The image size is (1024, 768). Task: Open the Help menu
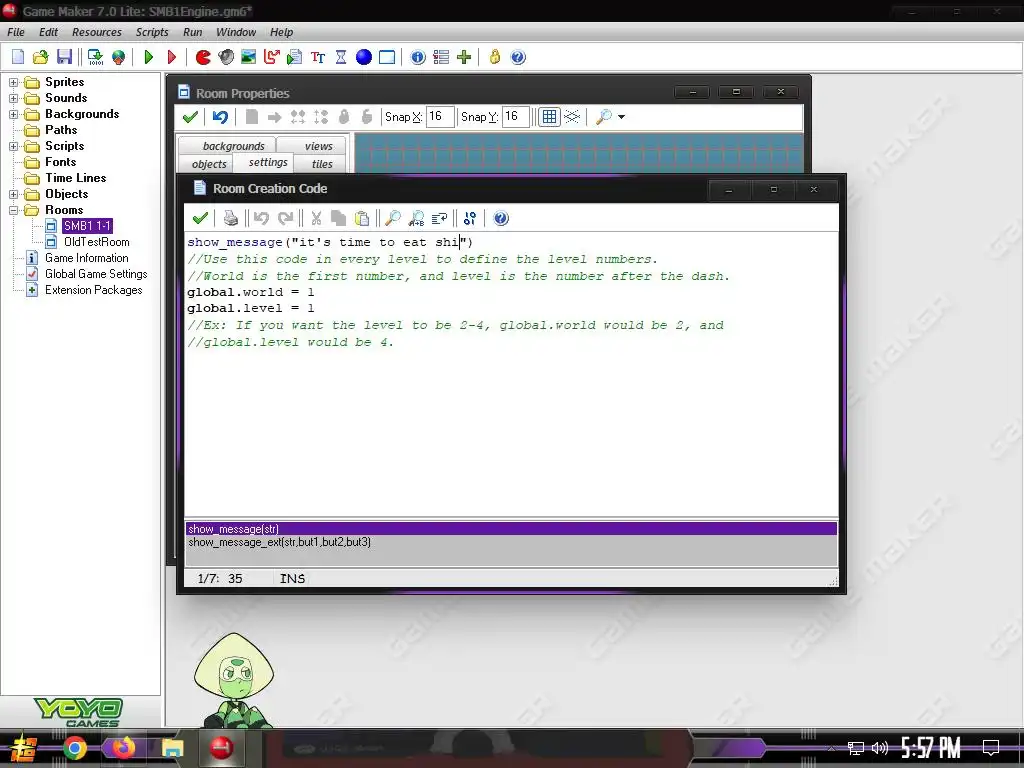[x=281, y=32]
